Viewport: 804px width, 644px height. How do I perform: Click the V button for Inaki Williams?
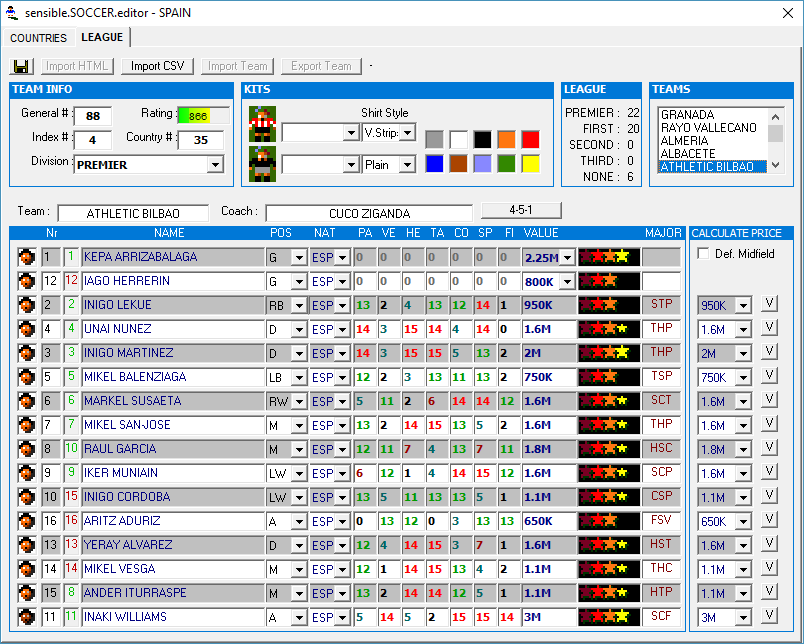click(769, 616)
